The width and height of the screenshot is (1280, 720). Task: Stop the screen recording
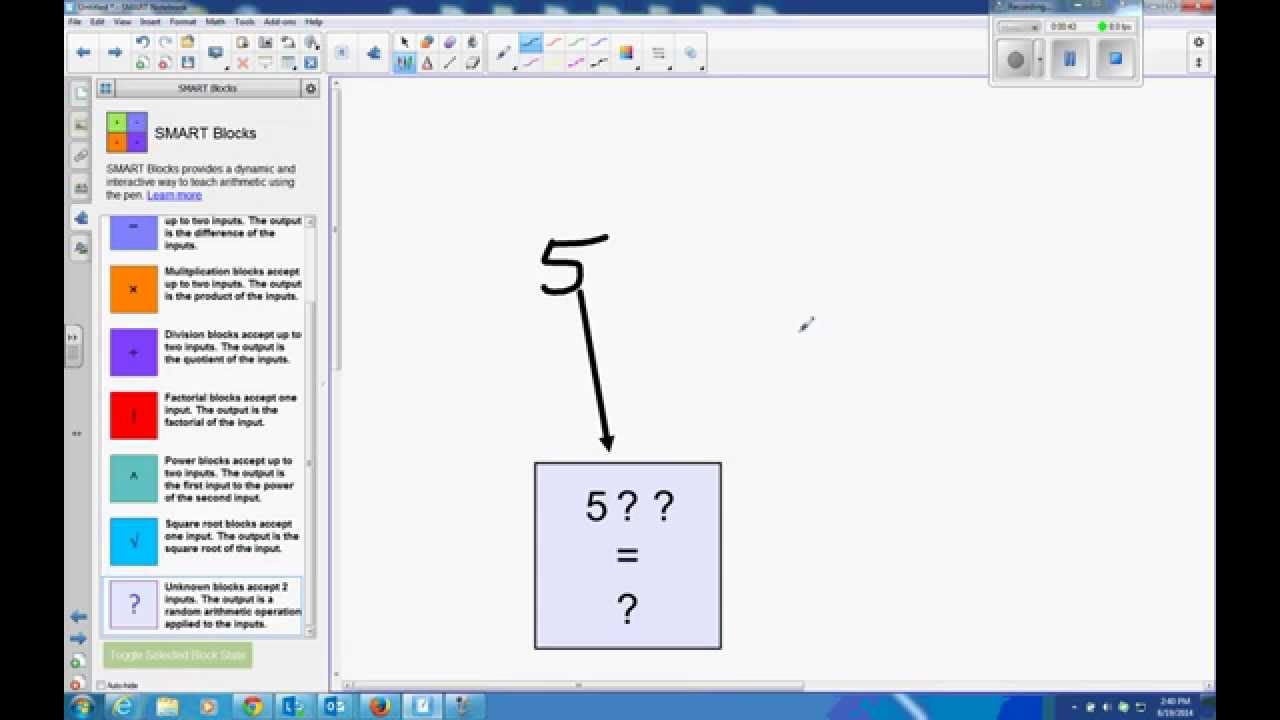pos(1116,59)
